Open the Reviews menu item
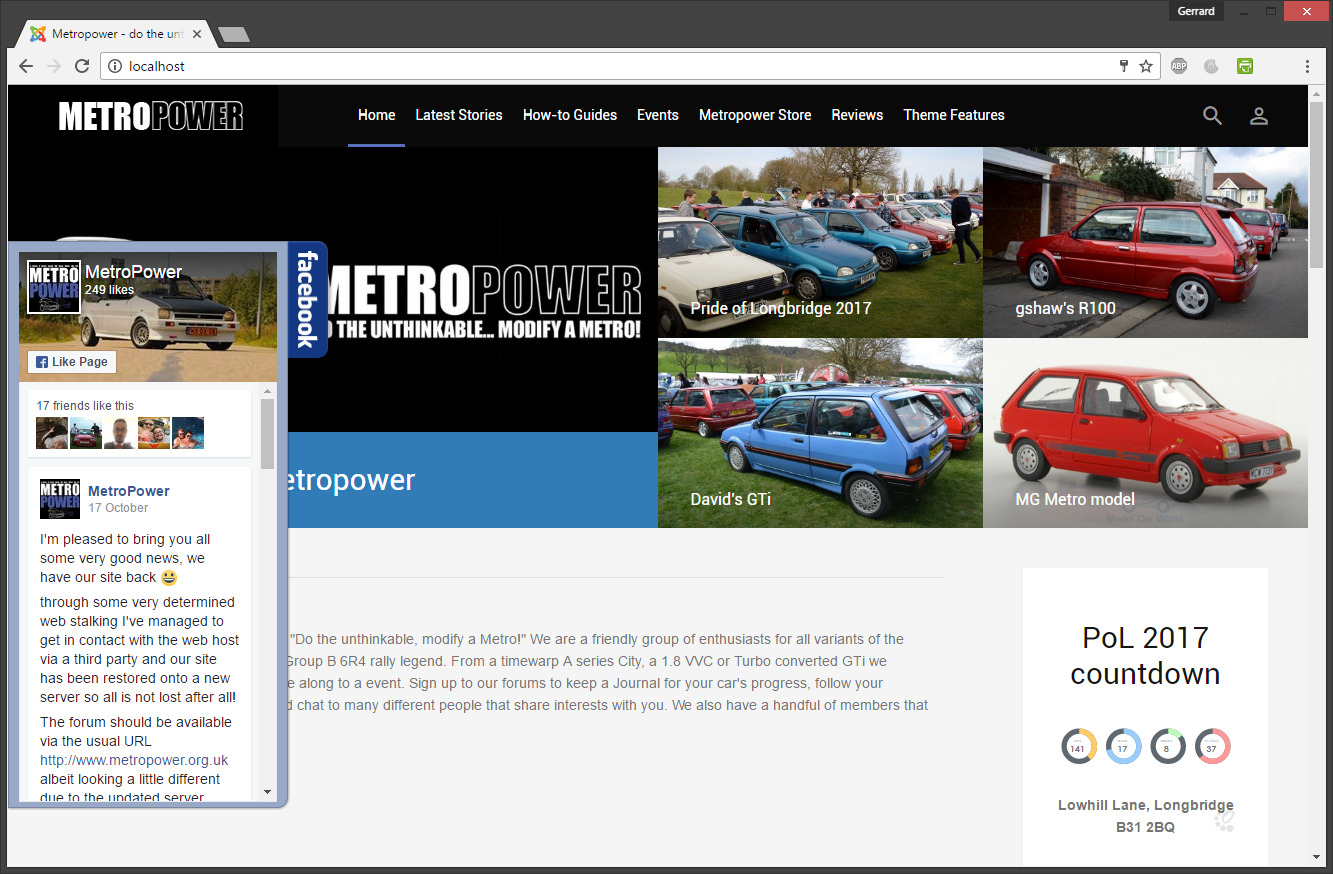This screenshot has height=874, width=1333. point(857,115)
